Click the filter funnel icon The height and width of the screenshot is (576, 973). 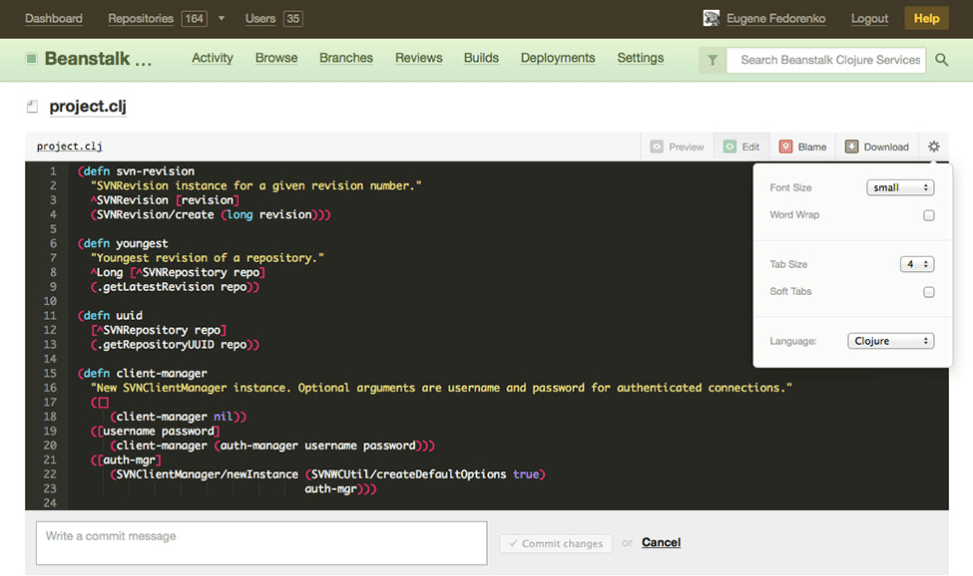pos(712,60)
